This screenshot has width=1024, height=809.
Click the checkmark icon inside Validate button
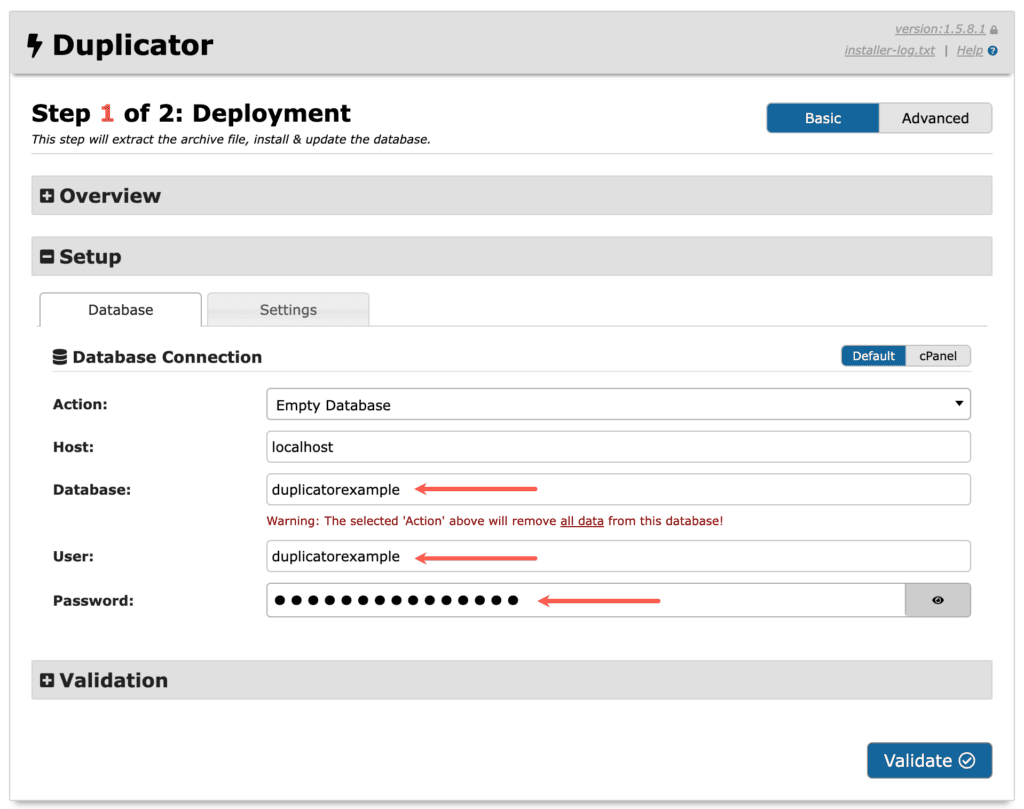point(964,760)
